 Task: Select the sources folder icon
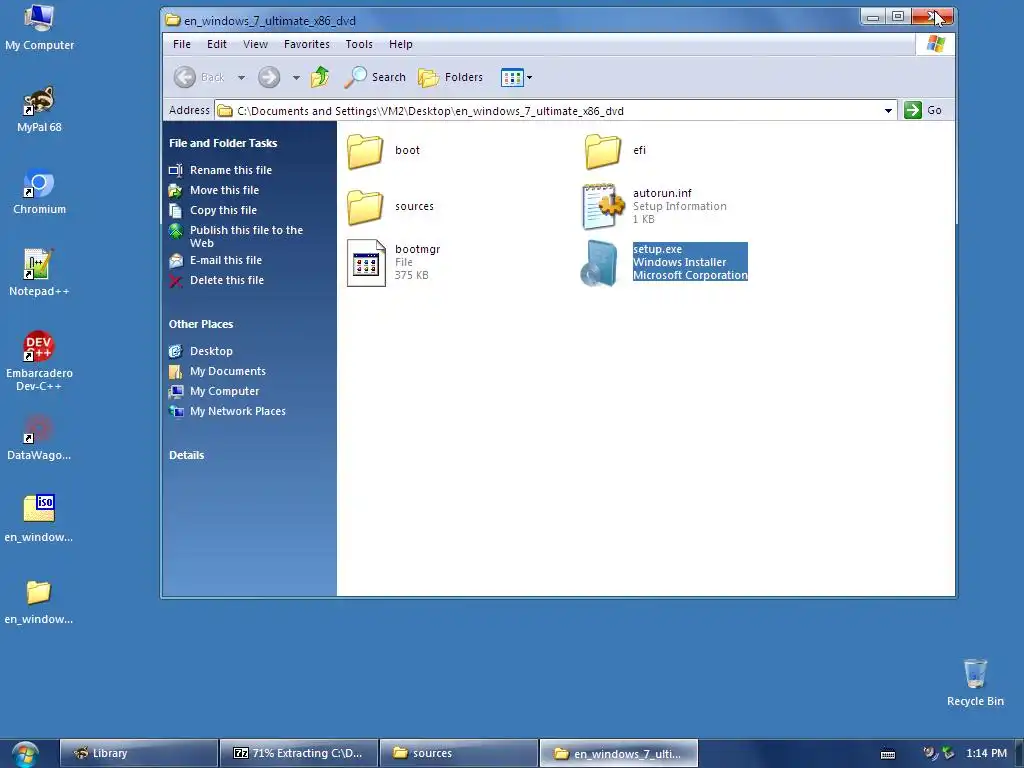click(365, 206)
